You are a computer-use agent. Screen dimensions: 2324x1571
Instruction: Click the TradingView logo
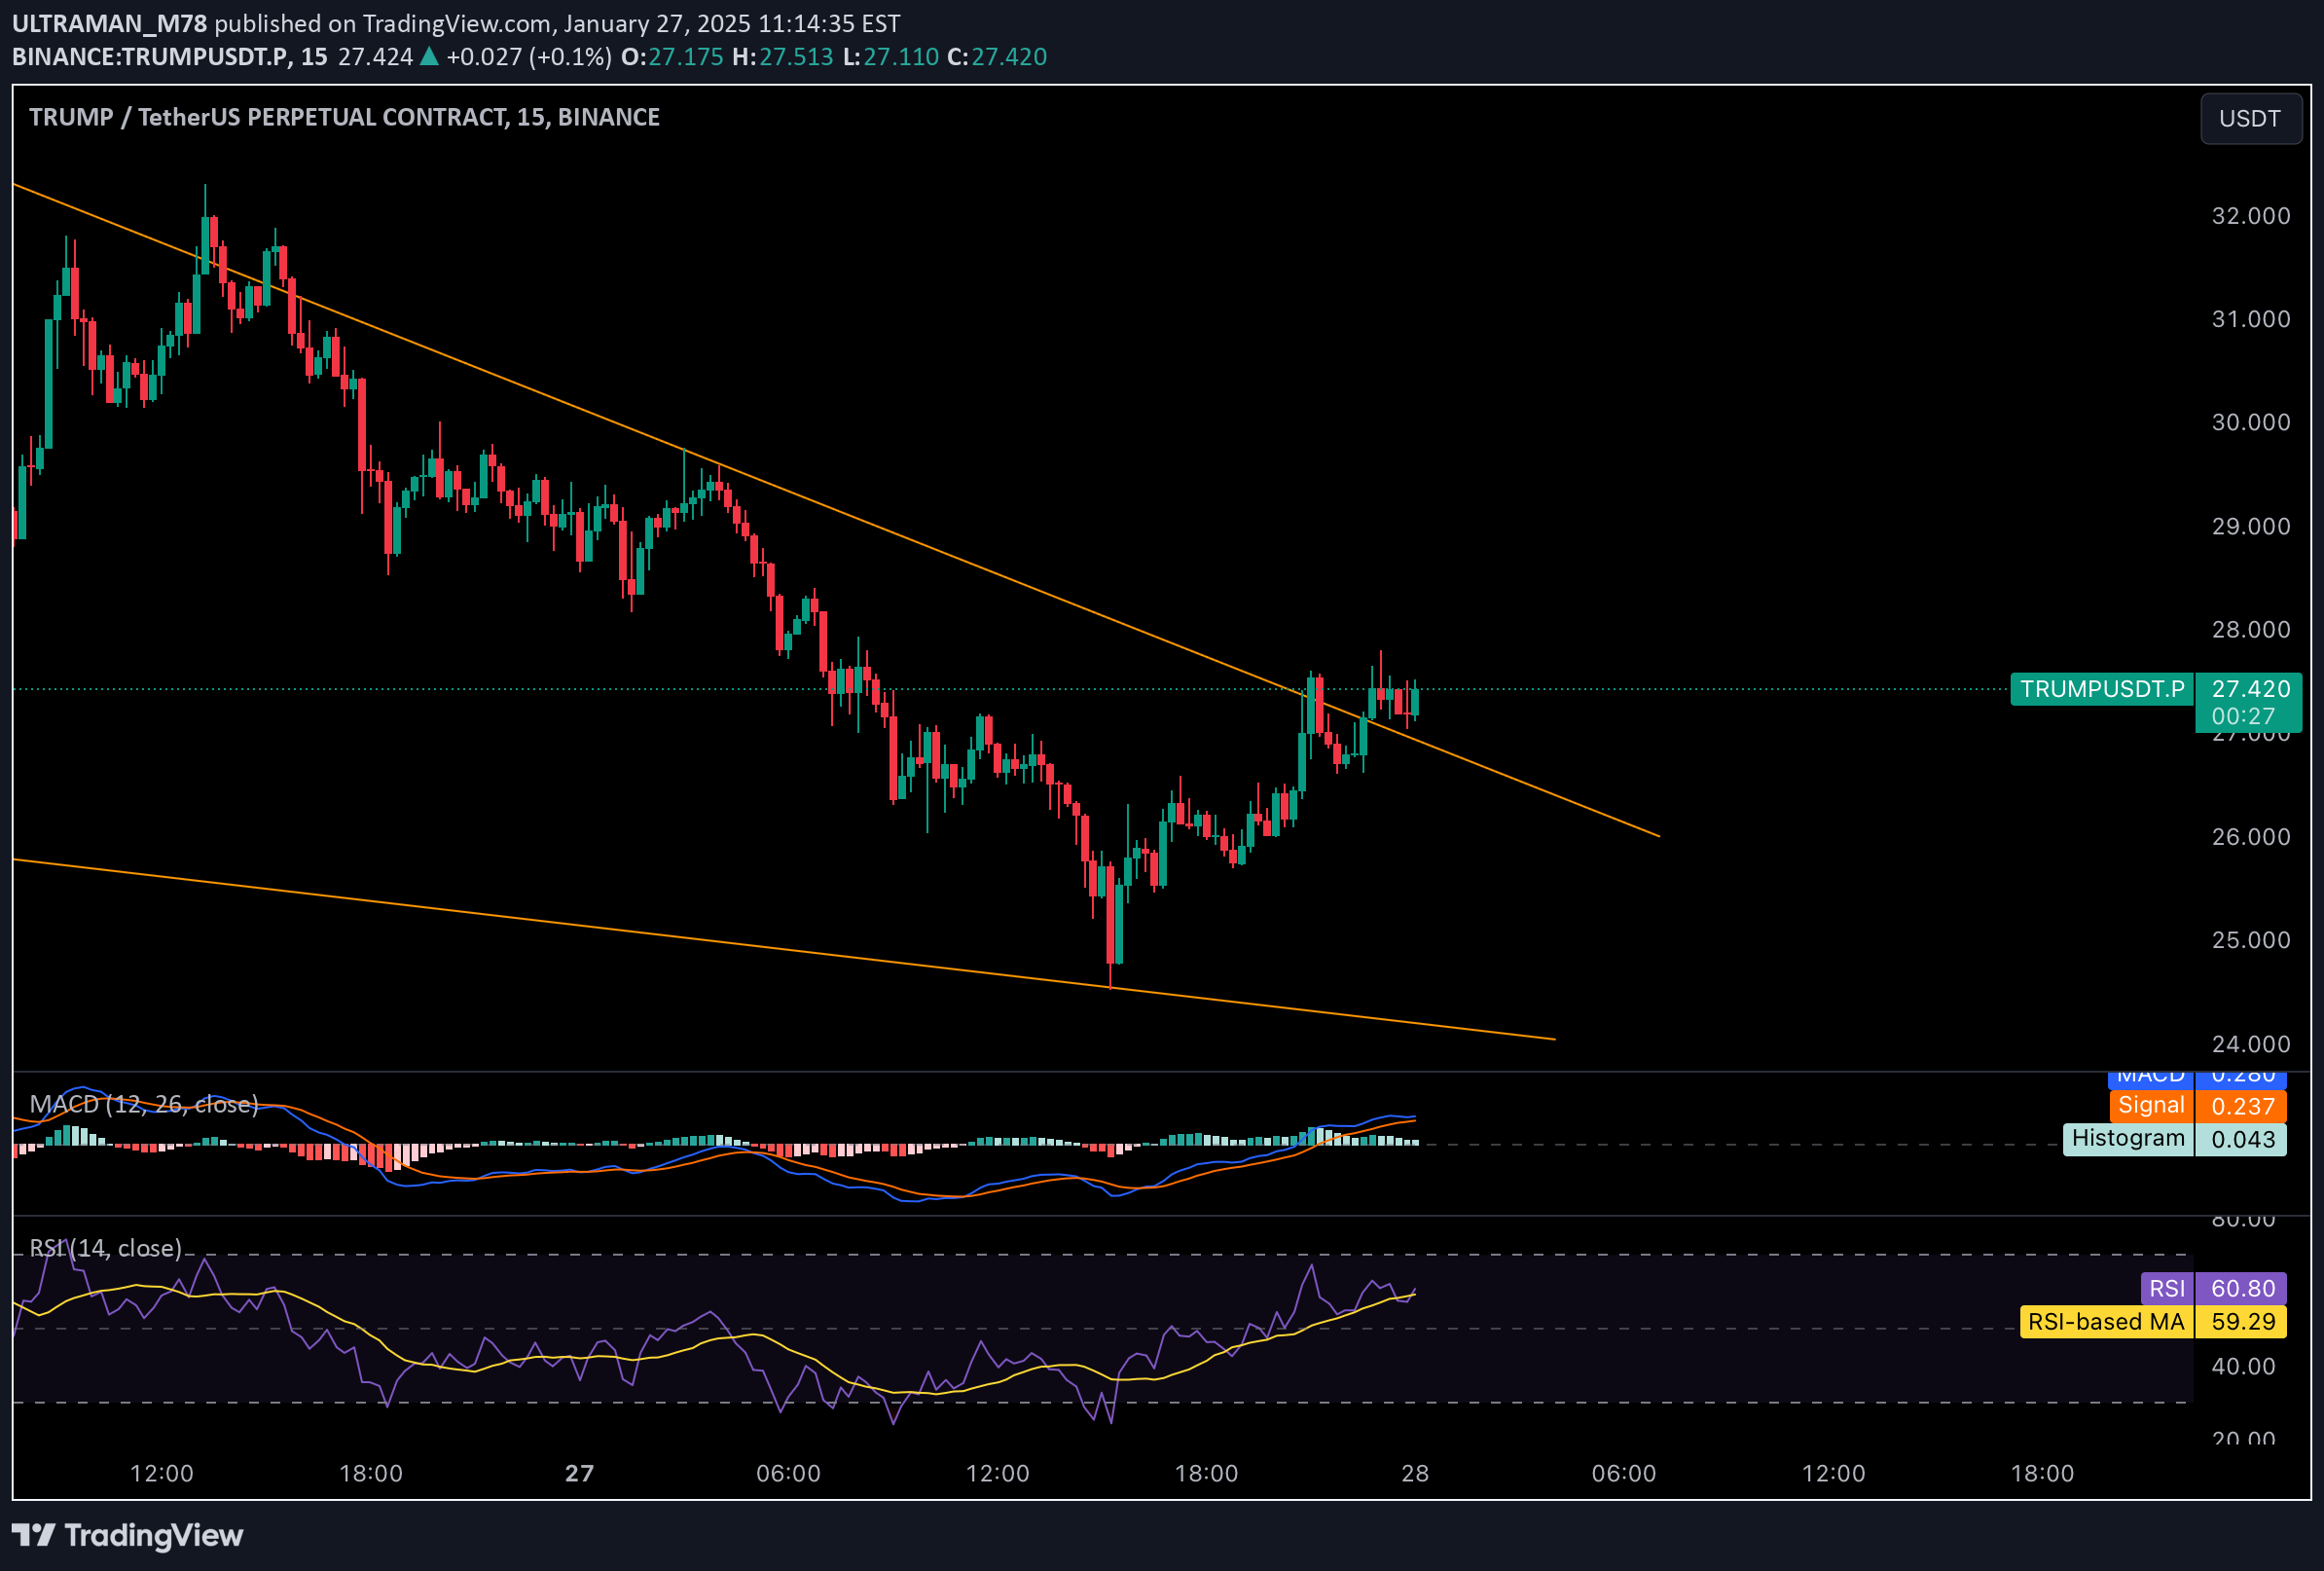(x=127, y=1535)
